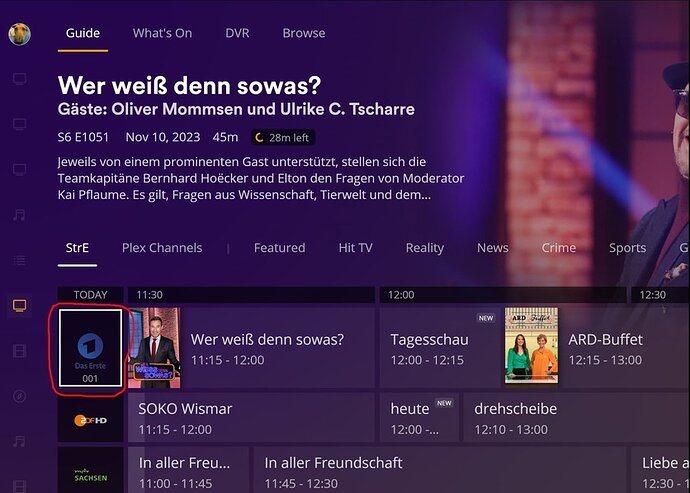
Task: Select the Das Erste 001 channel logo
Action: coord(90,348)
